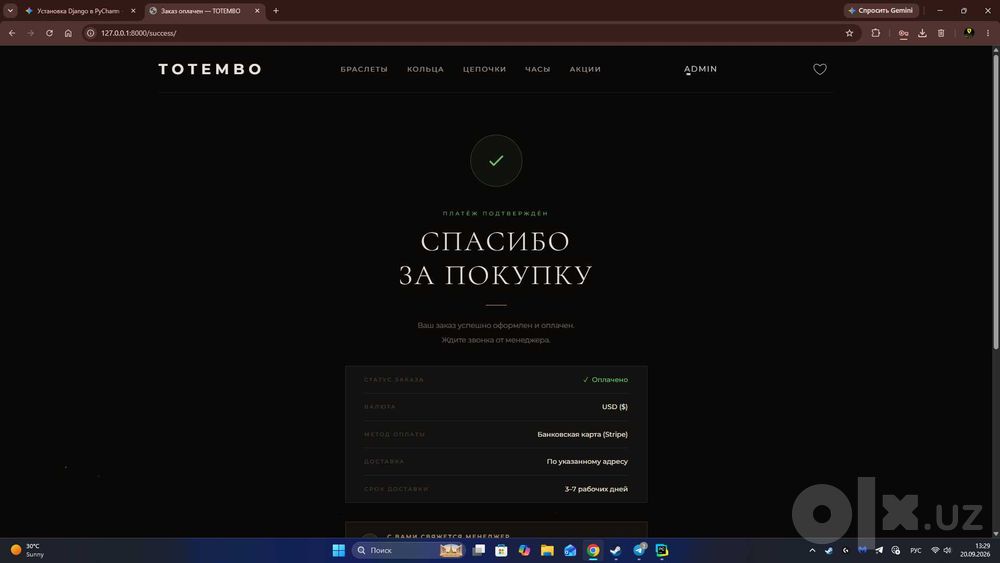Click the Спросить Gemini button
The height and width of the screenshot is (563, 1000).
[x=881, y=11]
